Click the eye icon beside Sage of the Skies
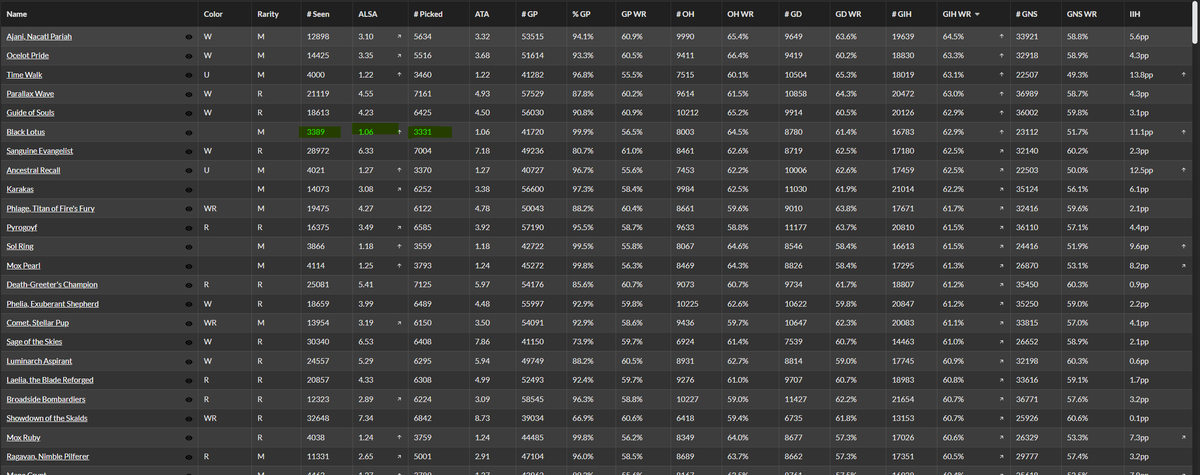The height and width of the screenshot is (475, 1200). point(189,341)
